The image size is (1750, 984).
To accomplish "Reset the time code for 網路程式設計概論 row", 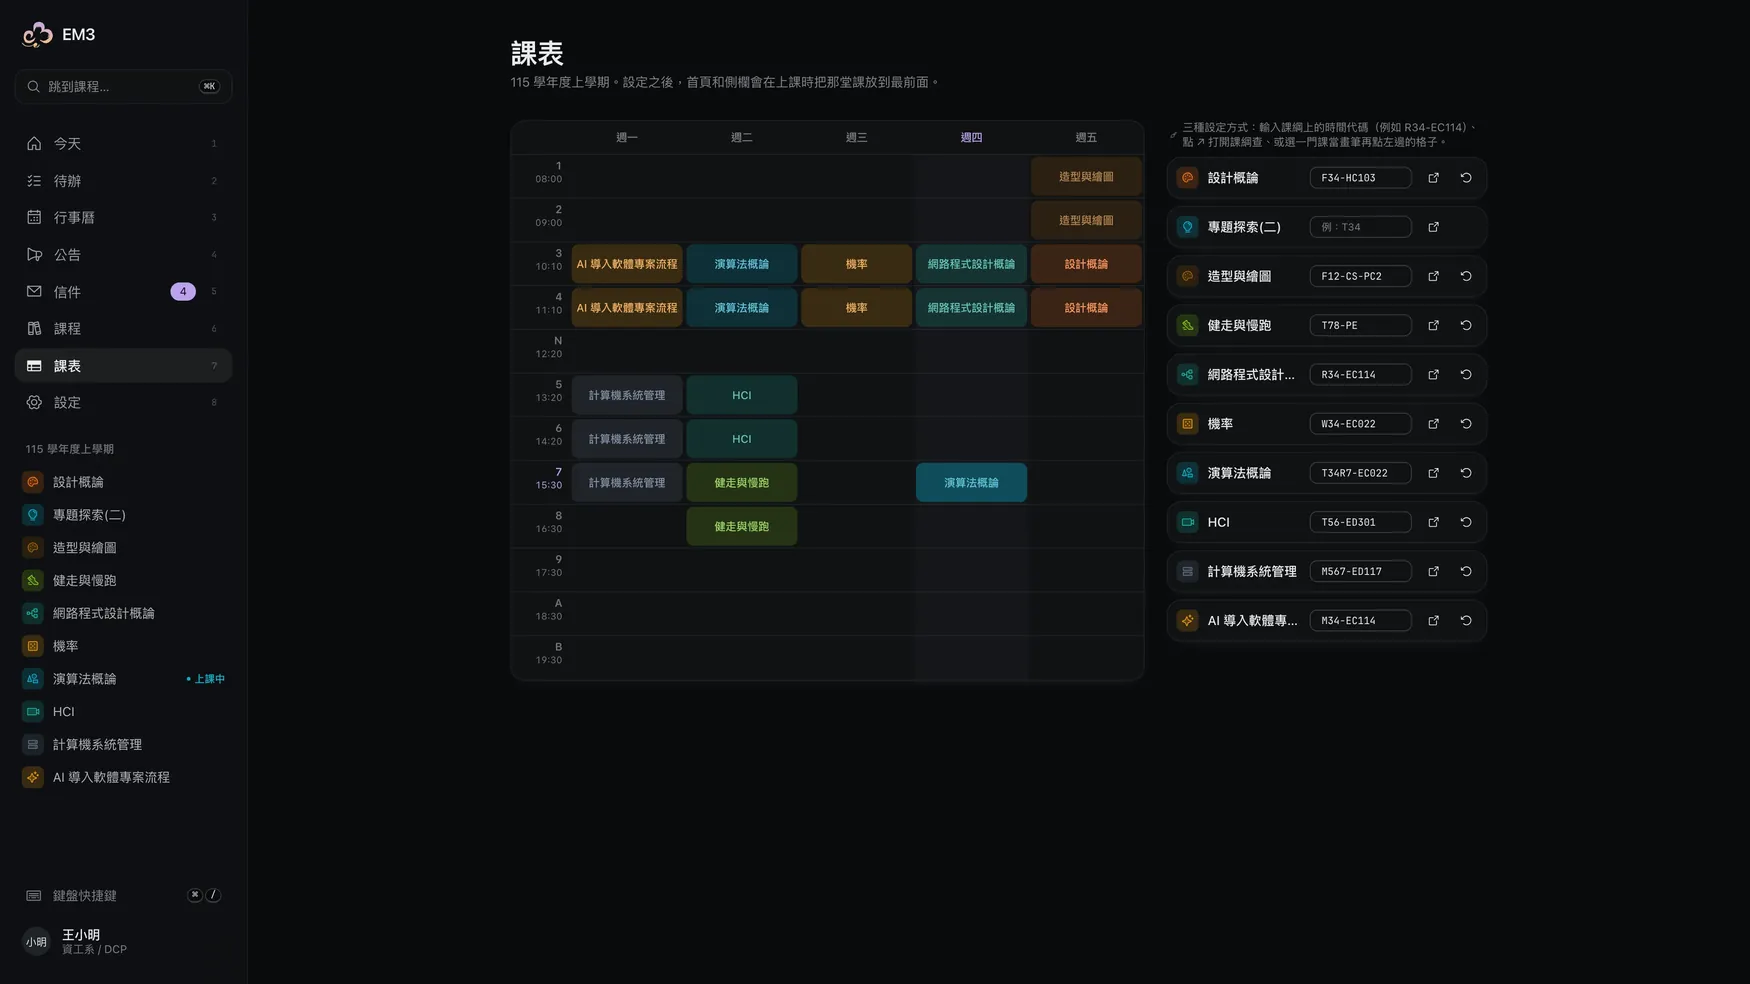I will (1466, 374).
